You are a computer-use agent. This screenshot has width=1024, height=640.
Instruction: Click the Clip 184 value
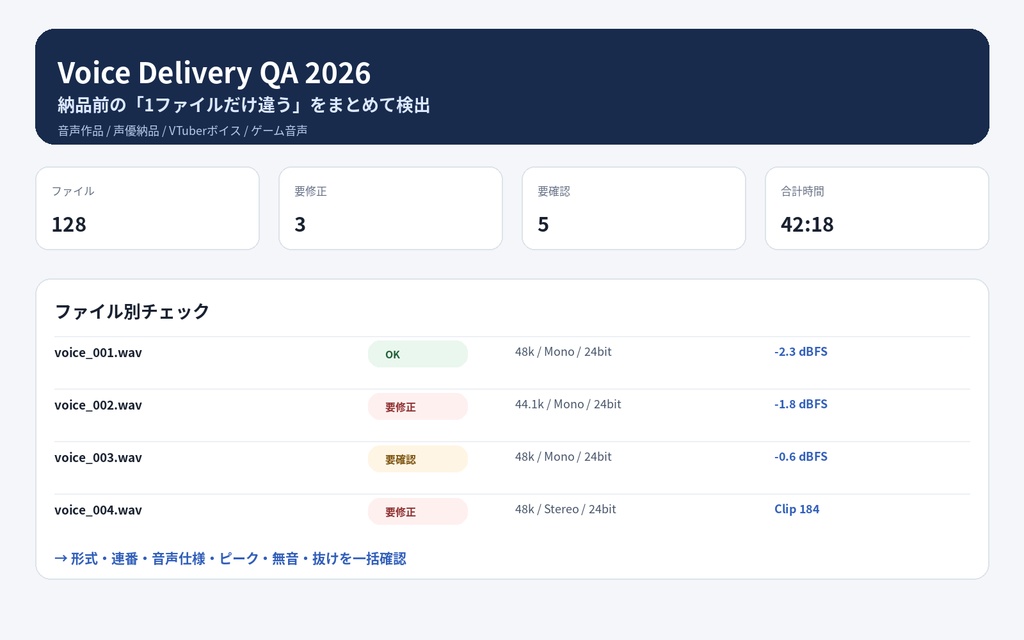point(797,509)
